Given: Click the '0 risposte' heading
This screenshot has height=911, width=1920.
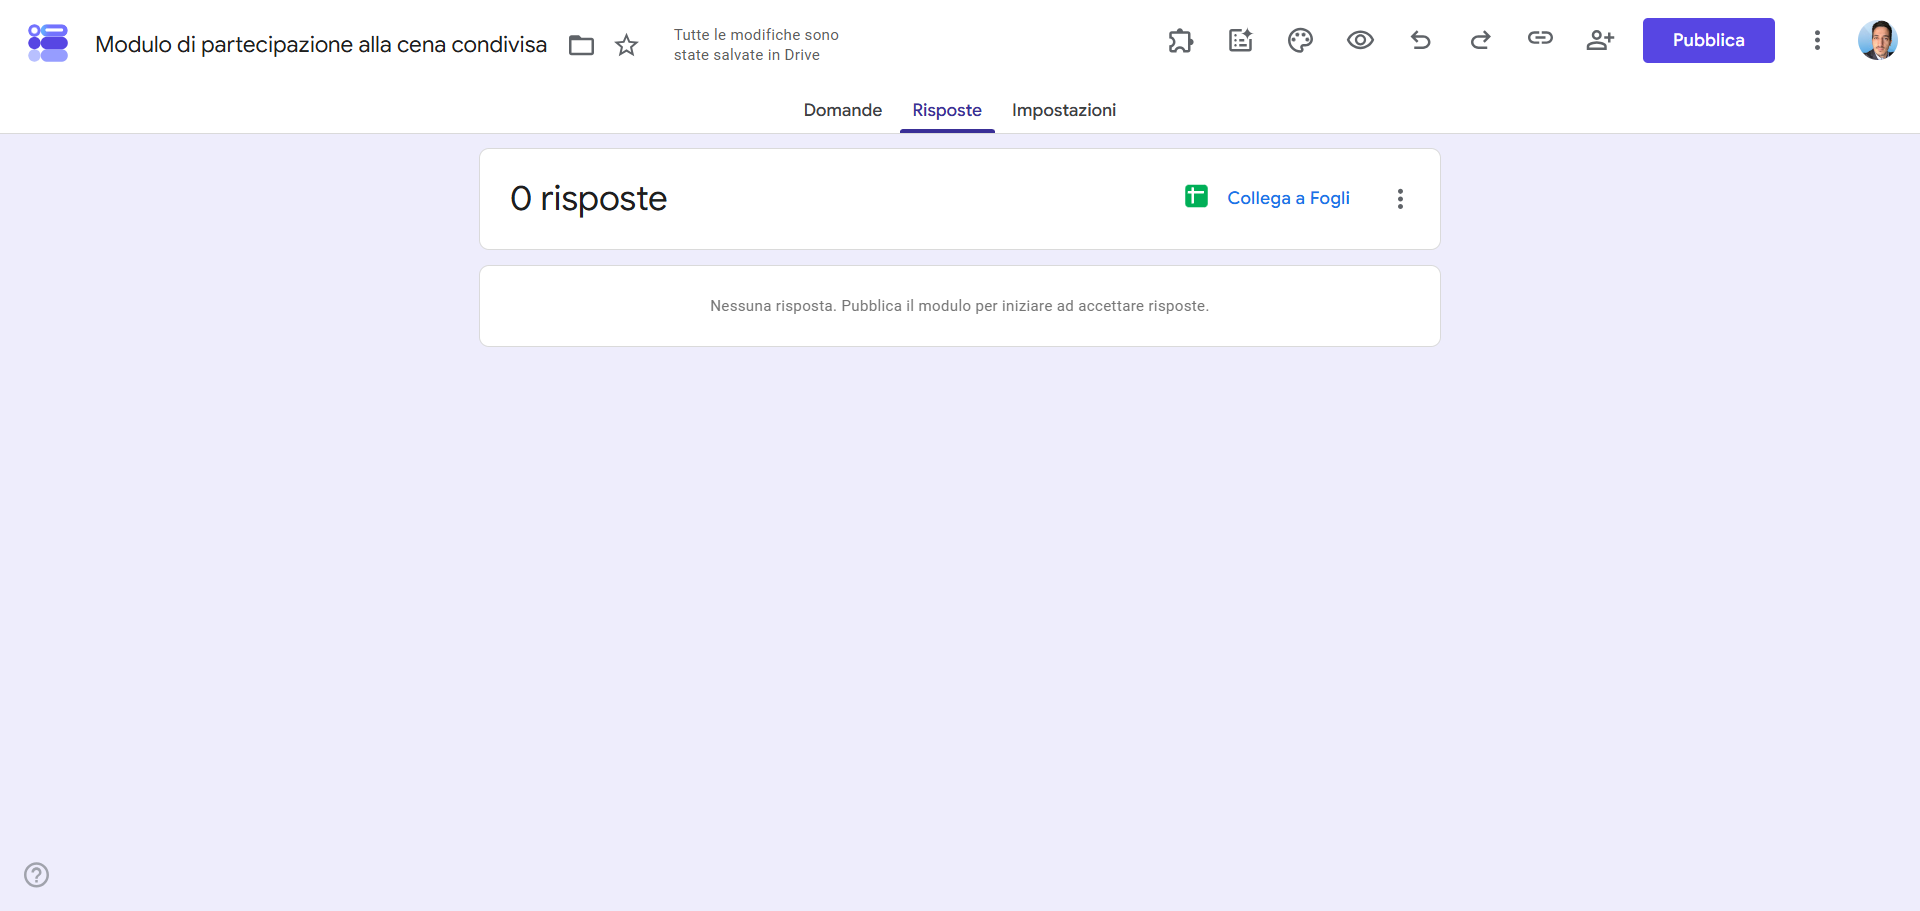Looking at the screenshot, I should [588, 198].
